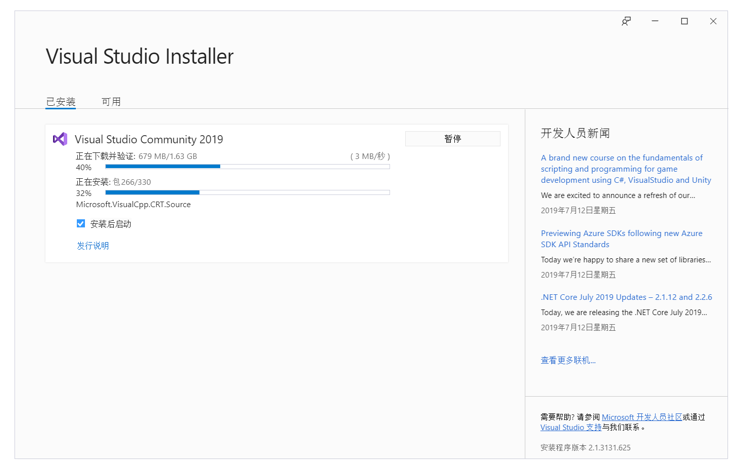This screenshot has width=741, height=475.
Task: Open Microsoft 开发人员社区 link
Action: (641, 417)
